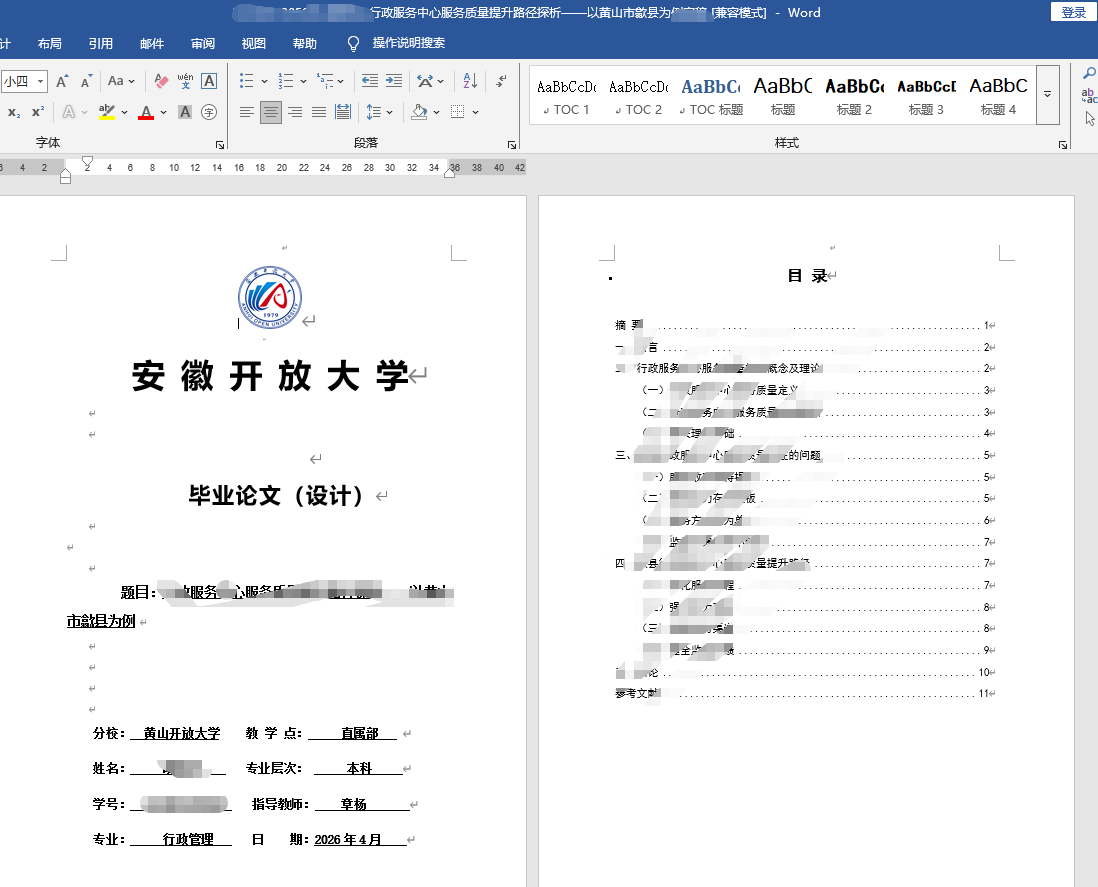Click the search magnifier icon at ribbon edge

coord(1089,73)
